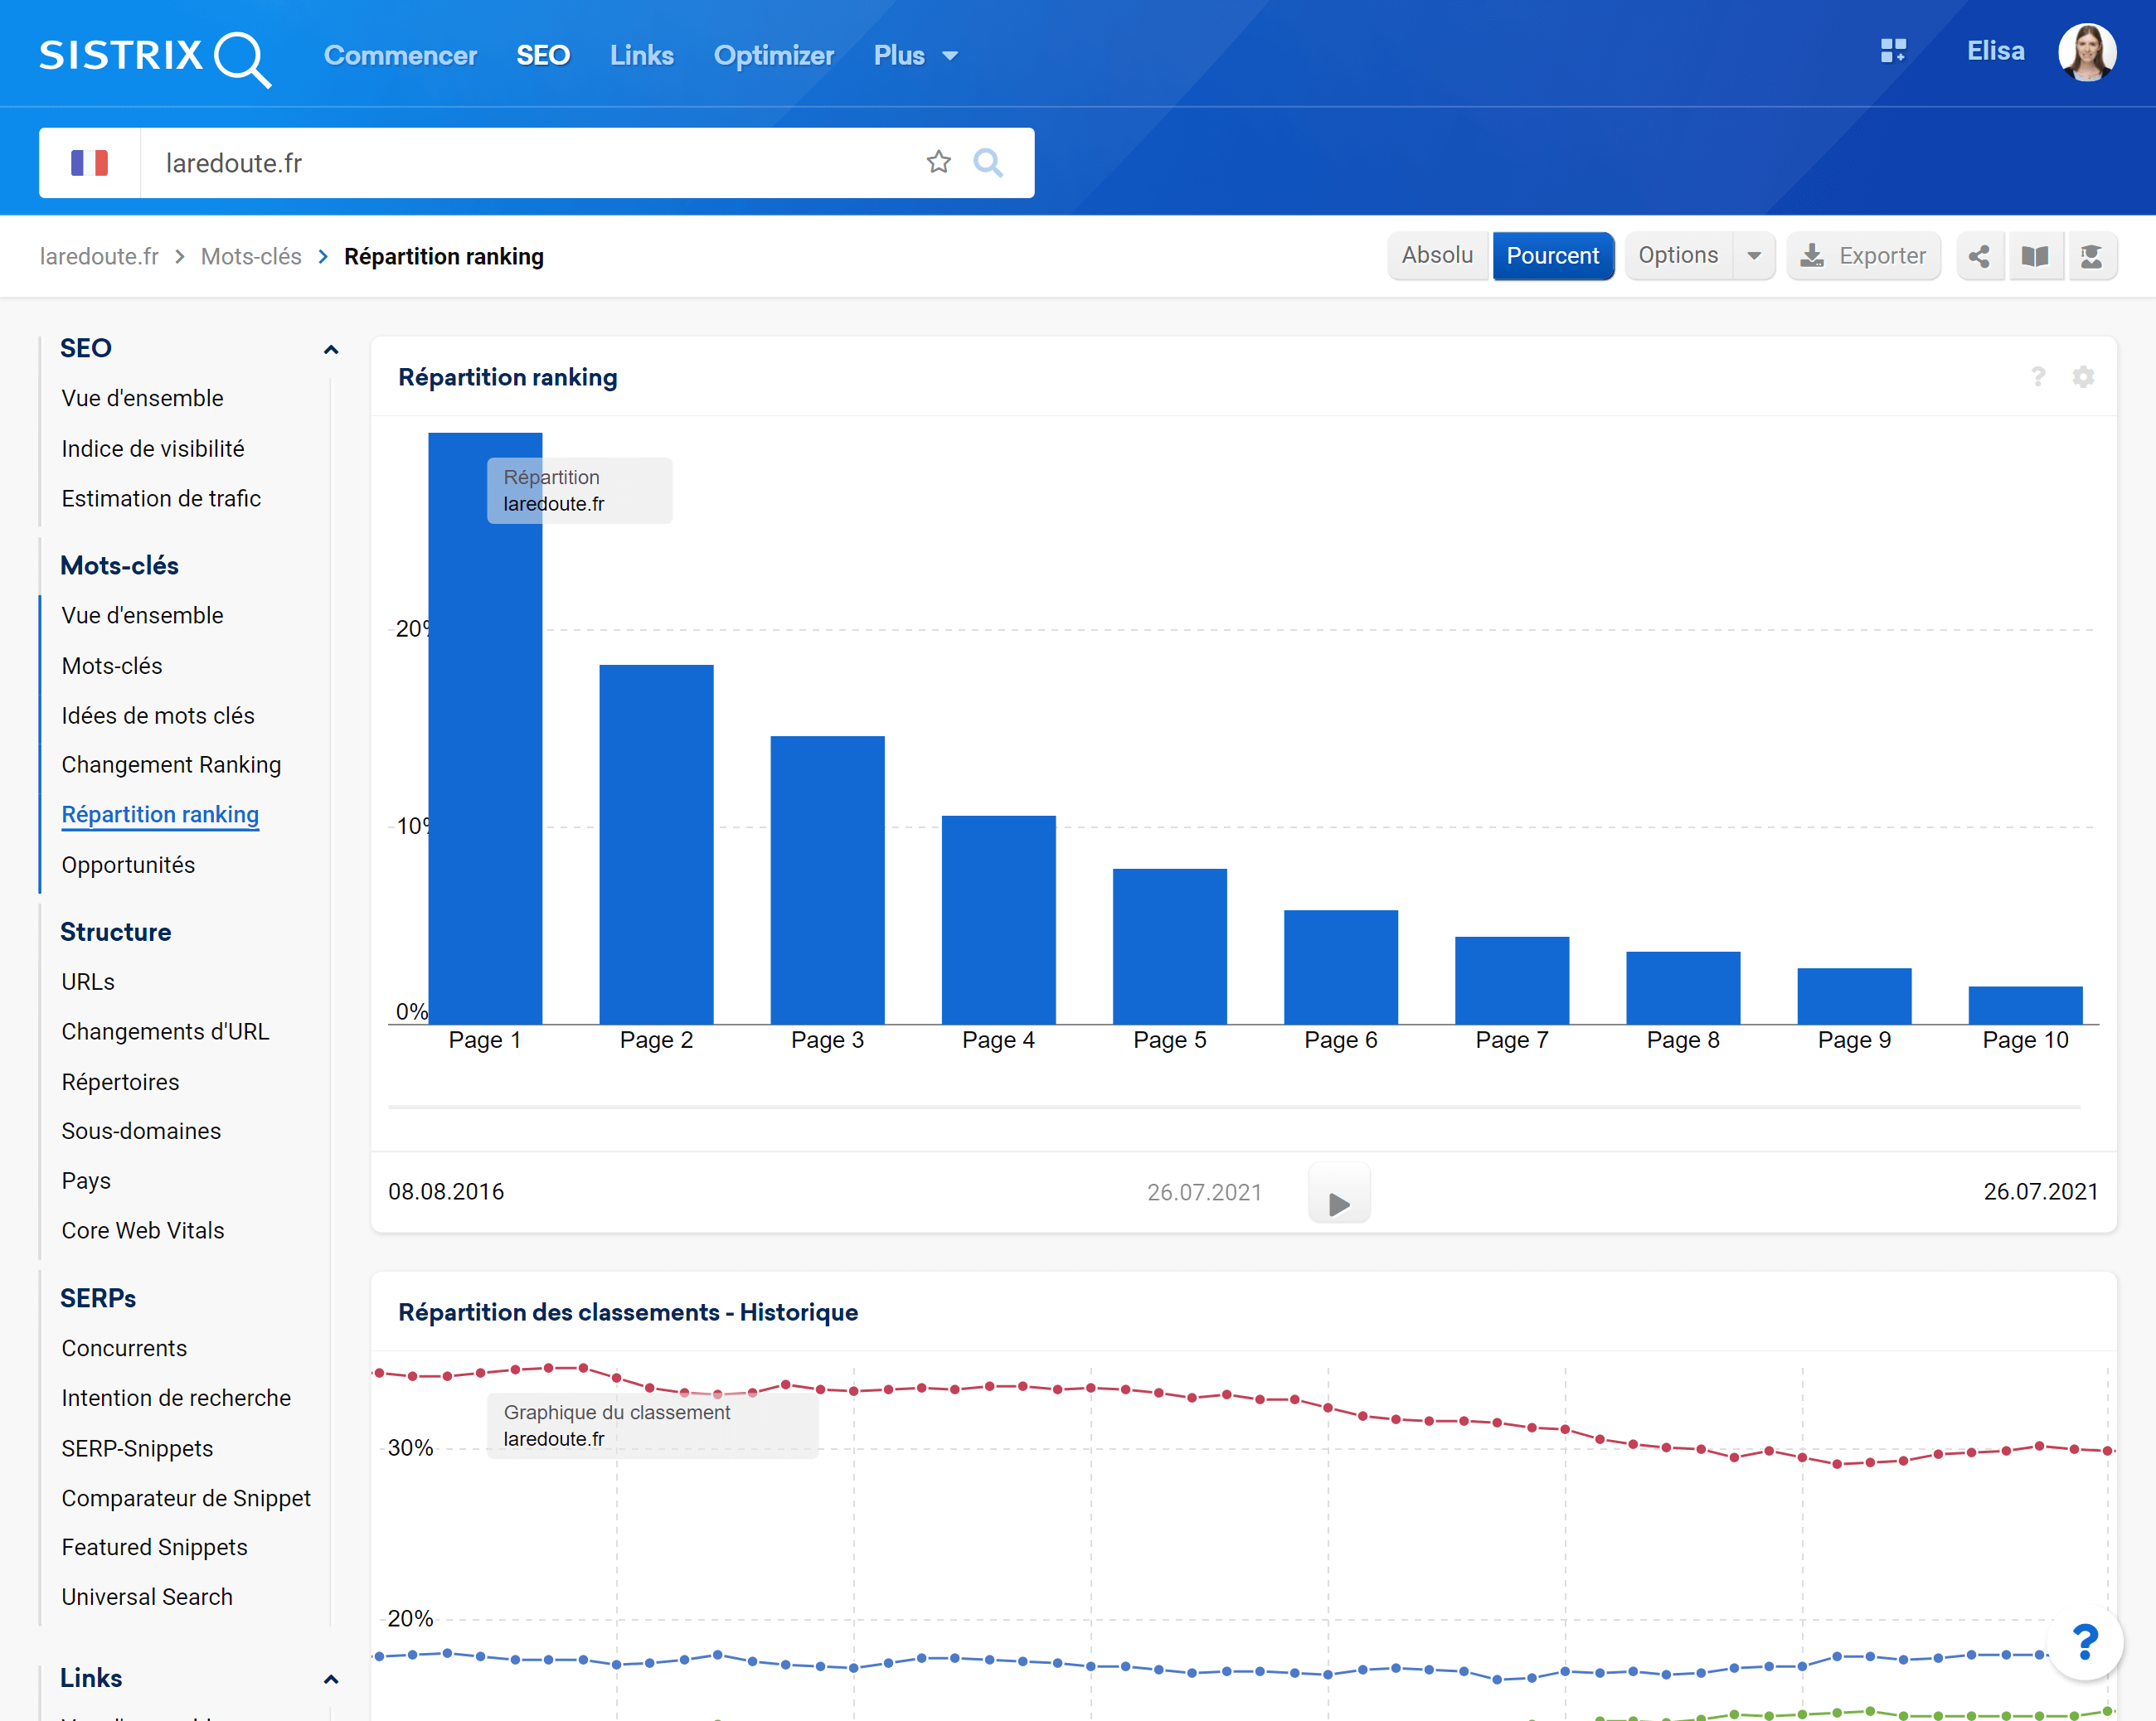This screenshot has height=1721, width=2156.
Task: Collapse the SEO sidebar section
Action: click(x=331, y=349)
